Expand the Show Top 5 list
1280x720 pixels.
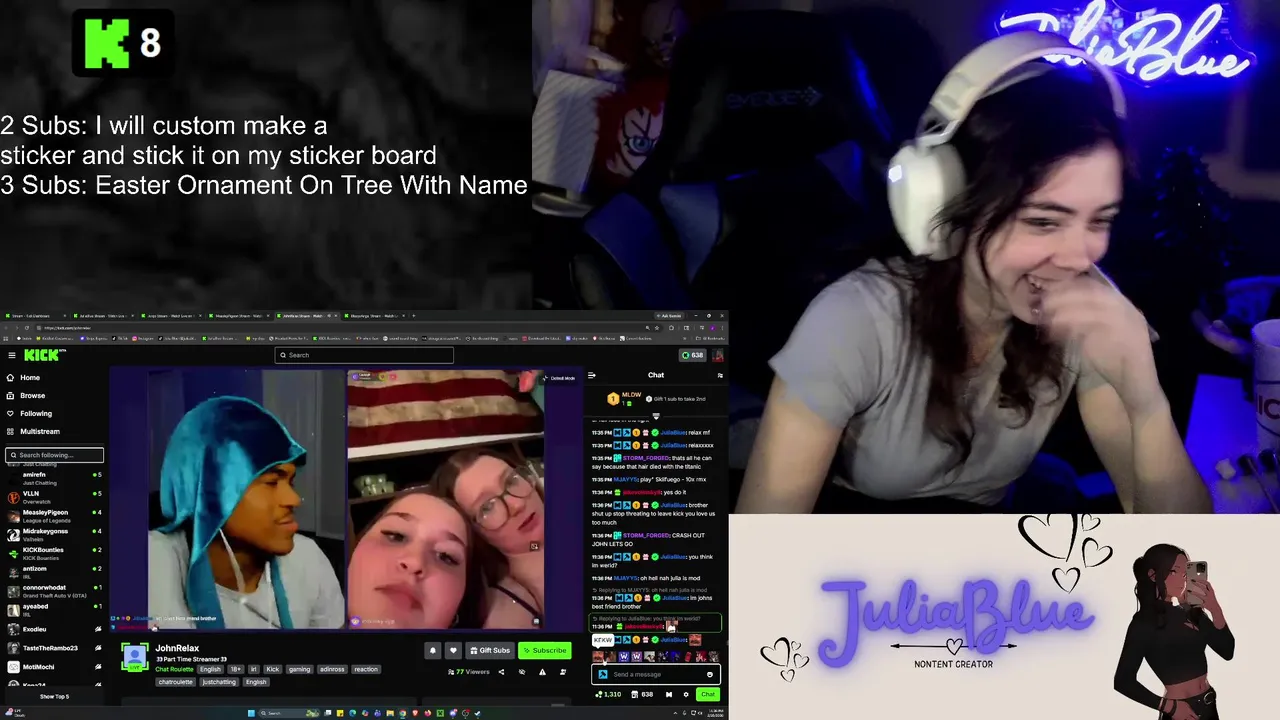point(54,696)
